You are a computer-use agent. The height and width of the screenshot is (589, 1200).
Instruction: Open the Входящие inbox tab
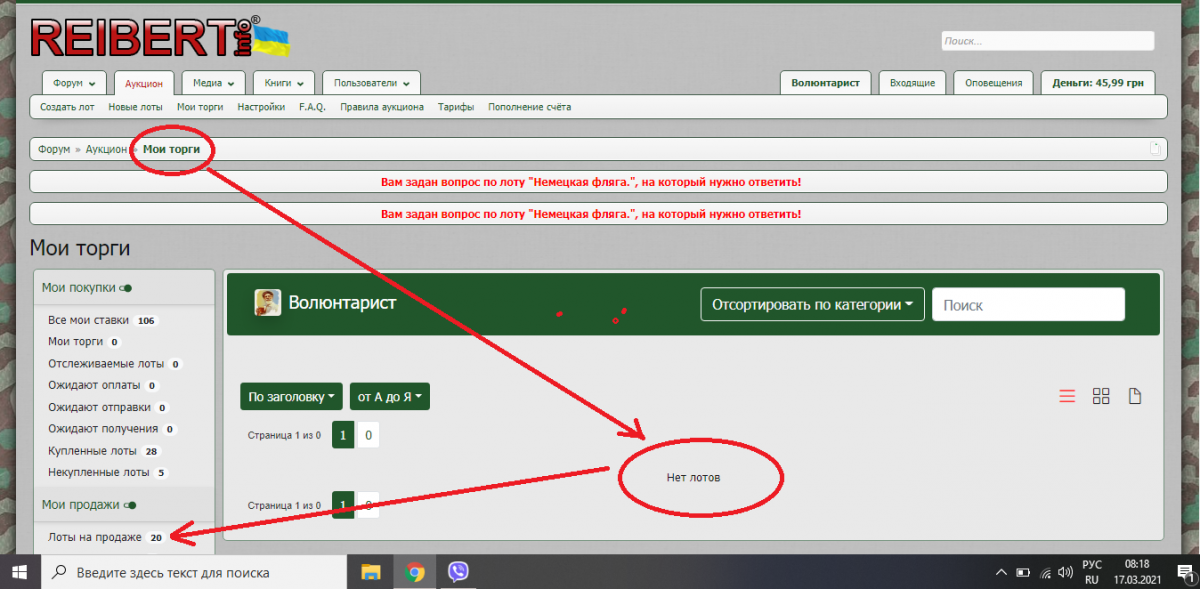click(912, 83)
